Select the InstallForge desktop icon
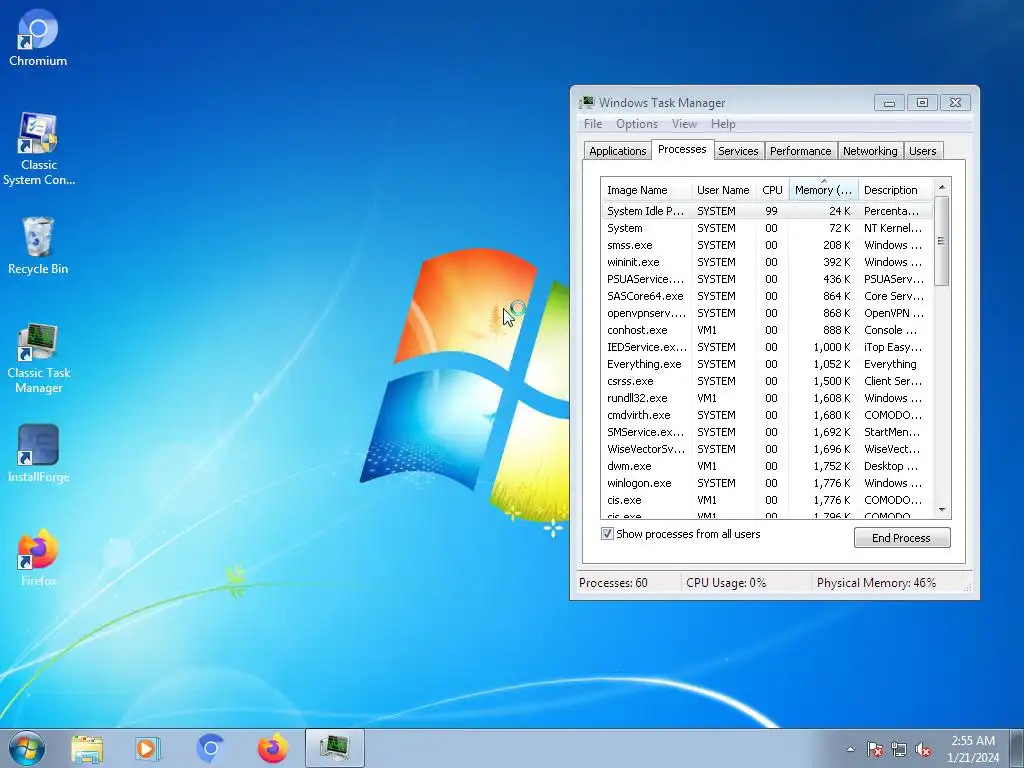The width and height of the screenshot is (1024, 768). (x=39, y=453)
